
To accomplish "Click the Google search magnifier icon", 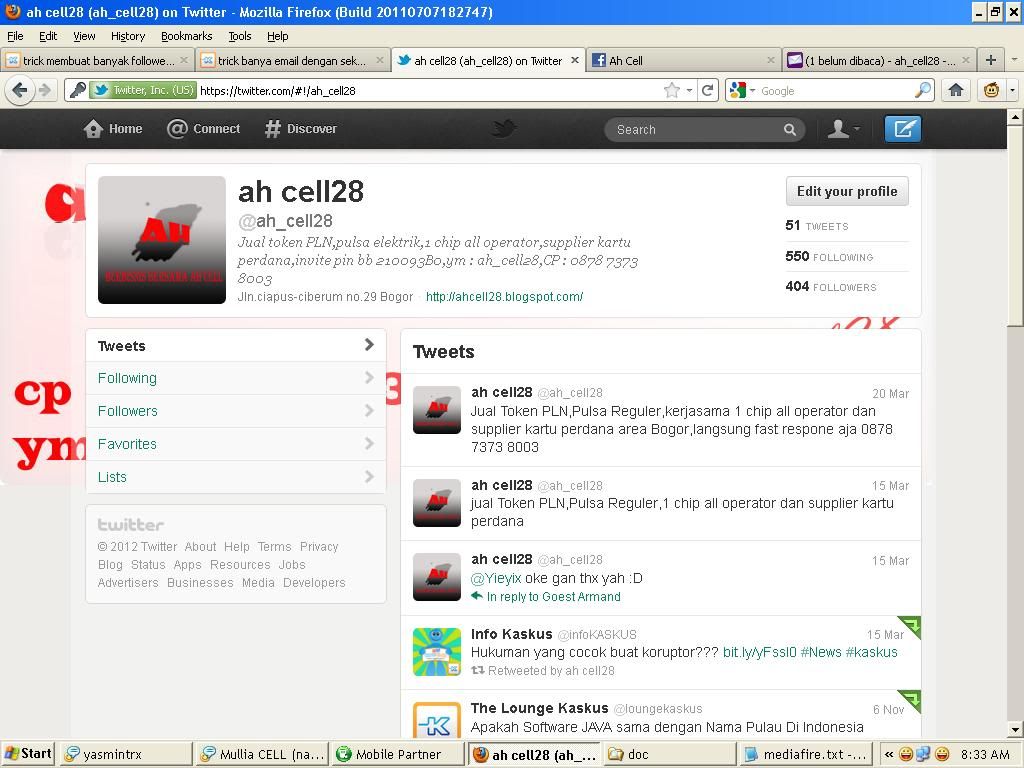I will point(923,90).
